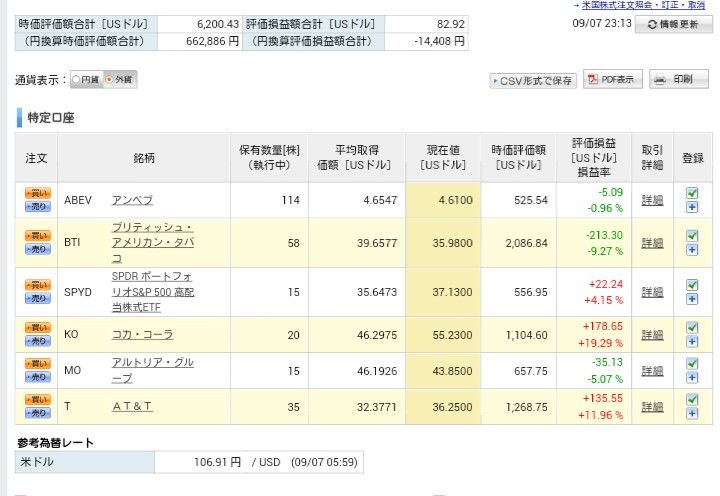Open 詳細 details for BTI
The image size is (720, 496).
coord(652,243)
